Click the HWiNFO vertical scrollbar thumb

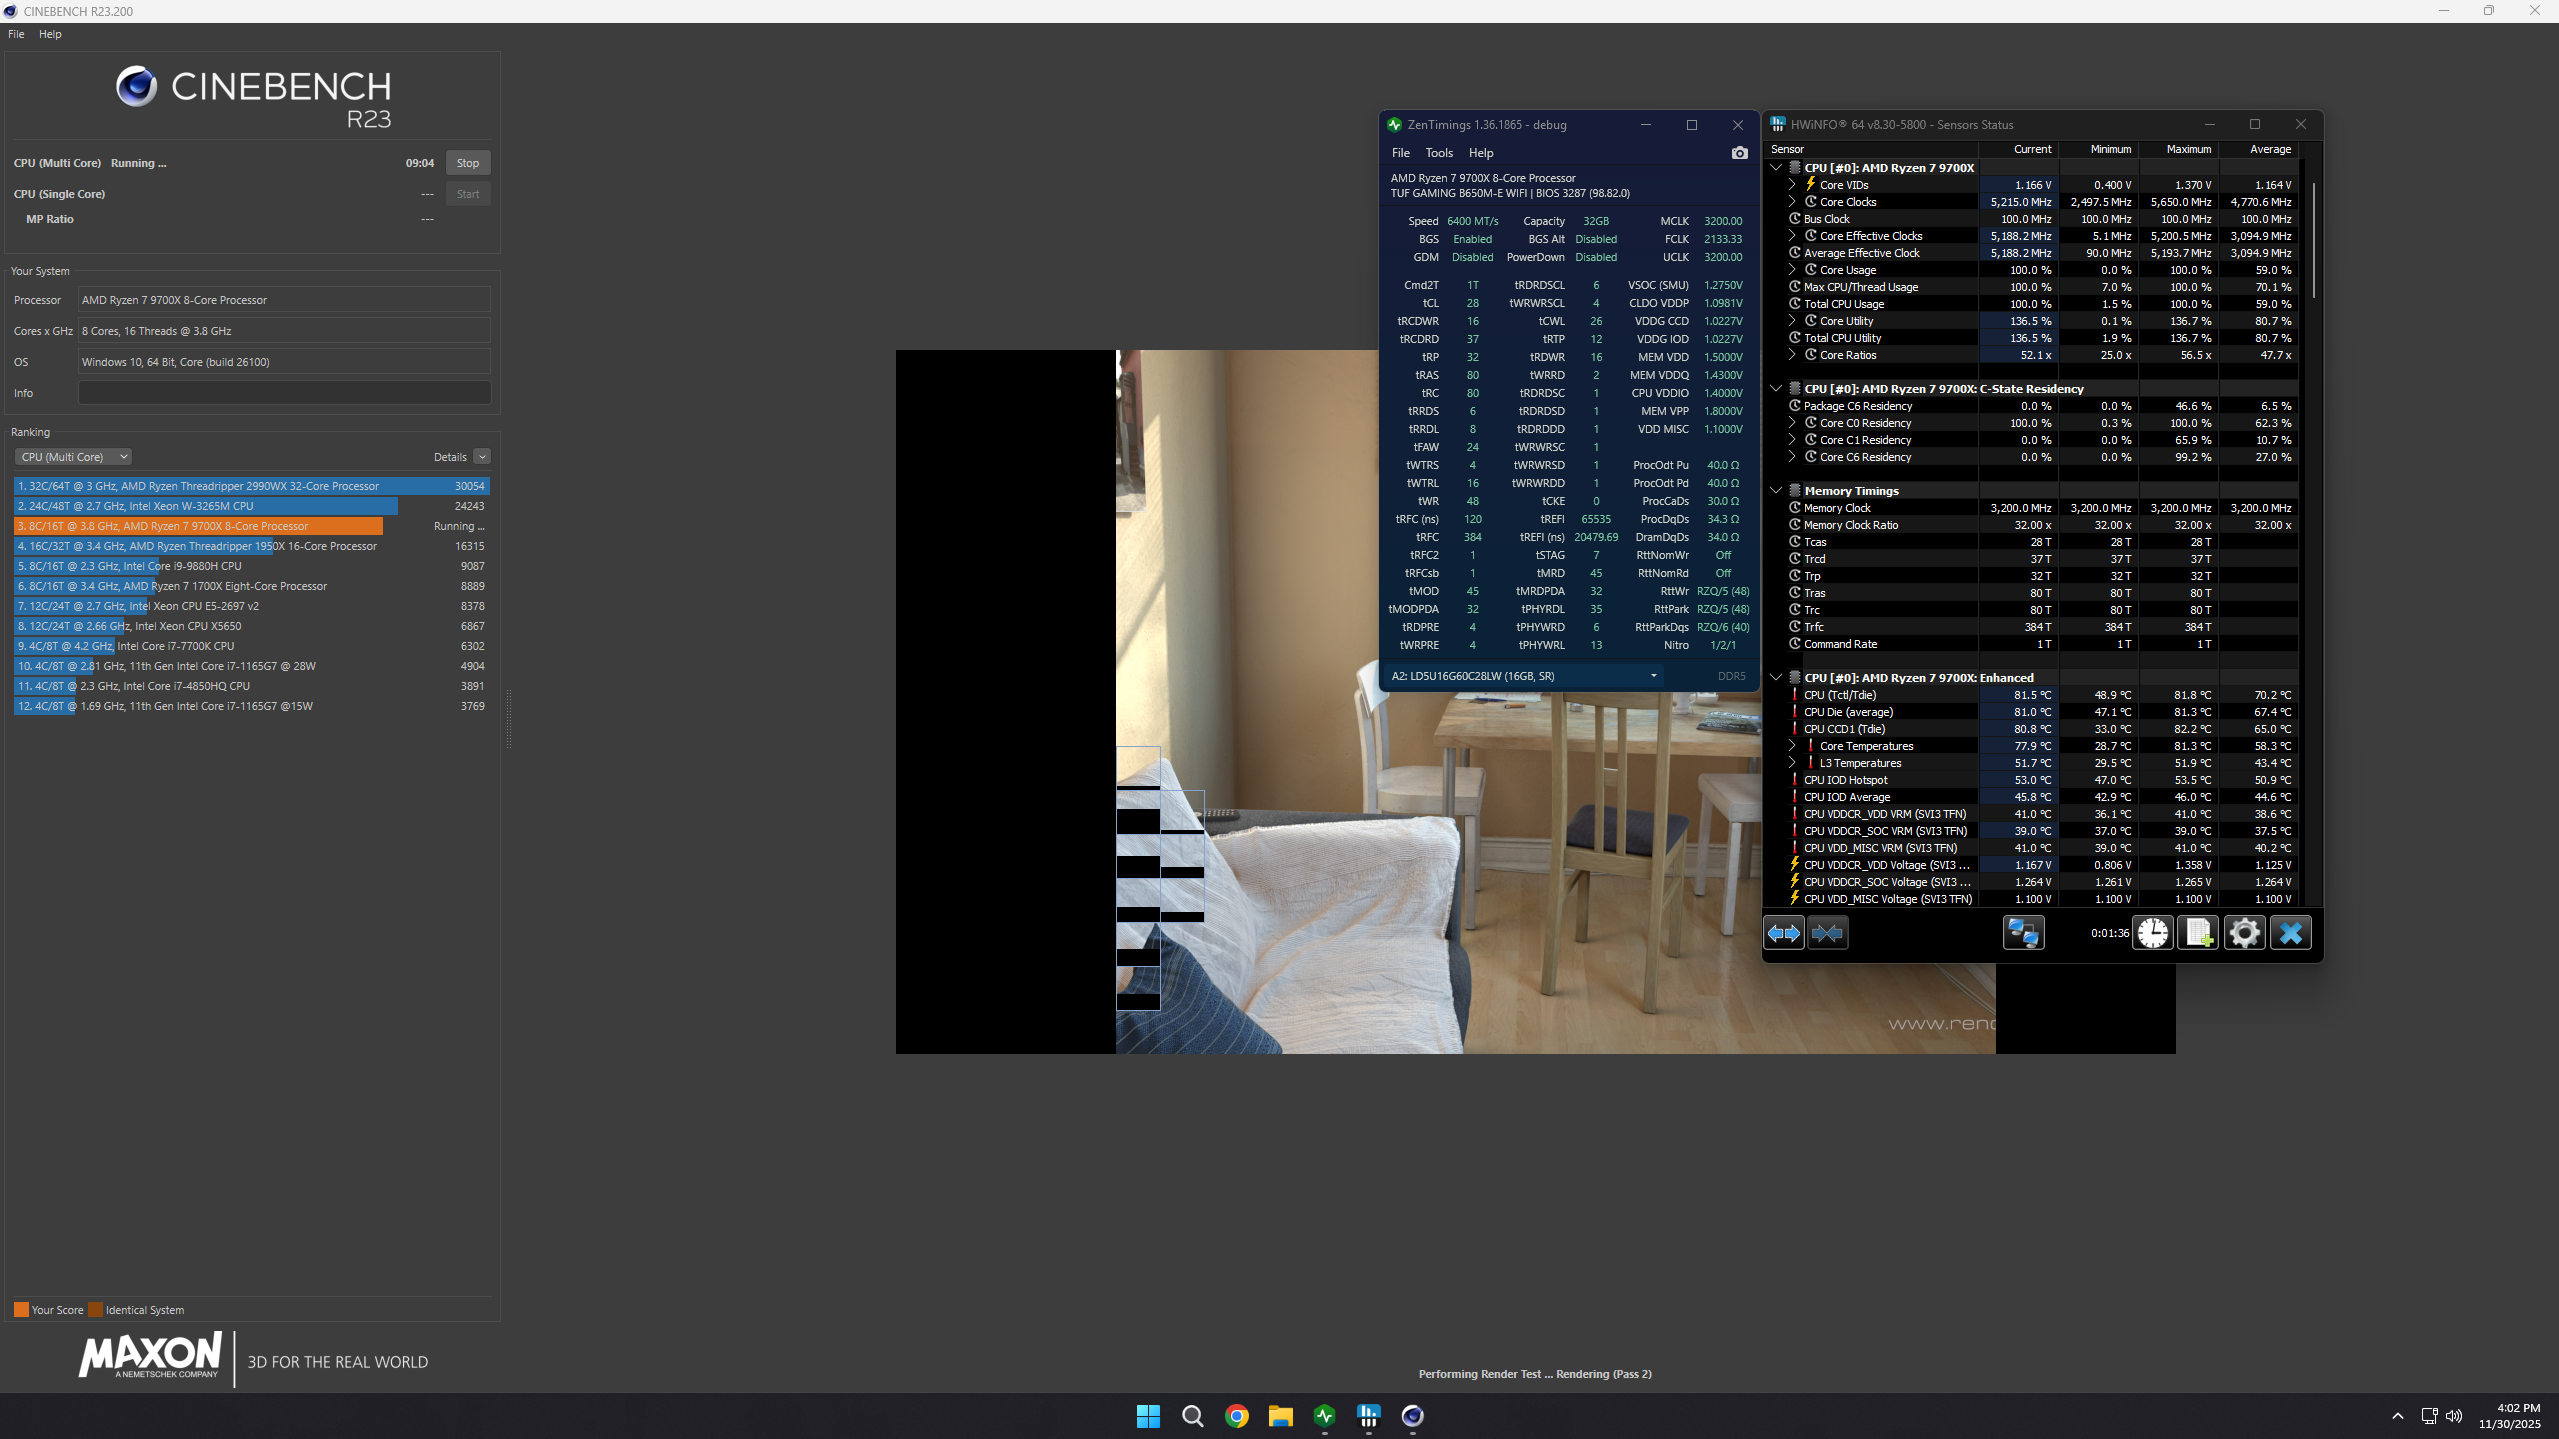pos(2313,240)
